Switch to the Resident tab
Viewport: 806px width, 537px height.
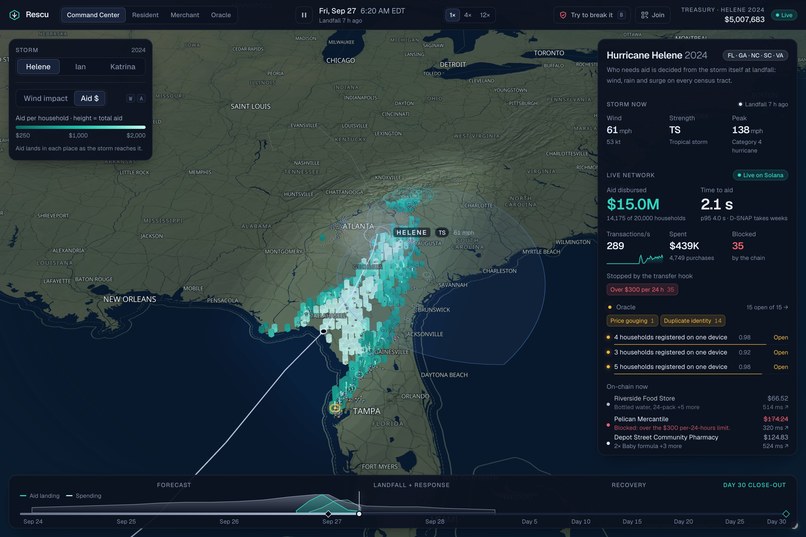tap(145, 15)
